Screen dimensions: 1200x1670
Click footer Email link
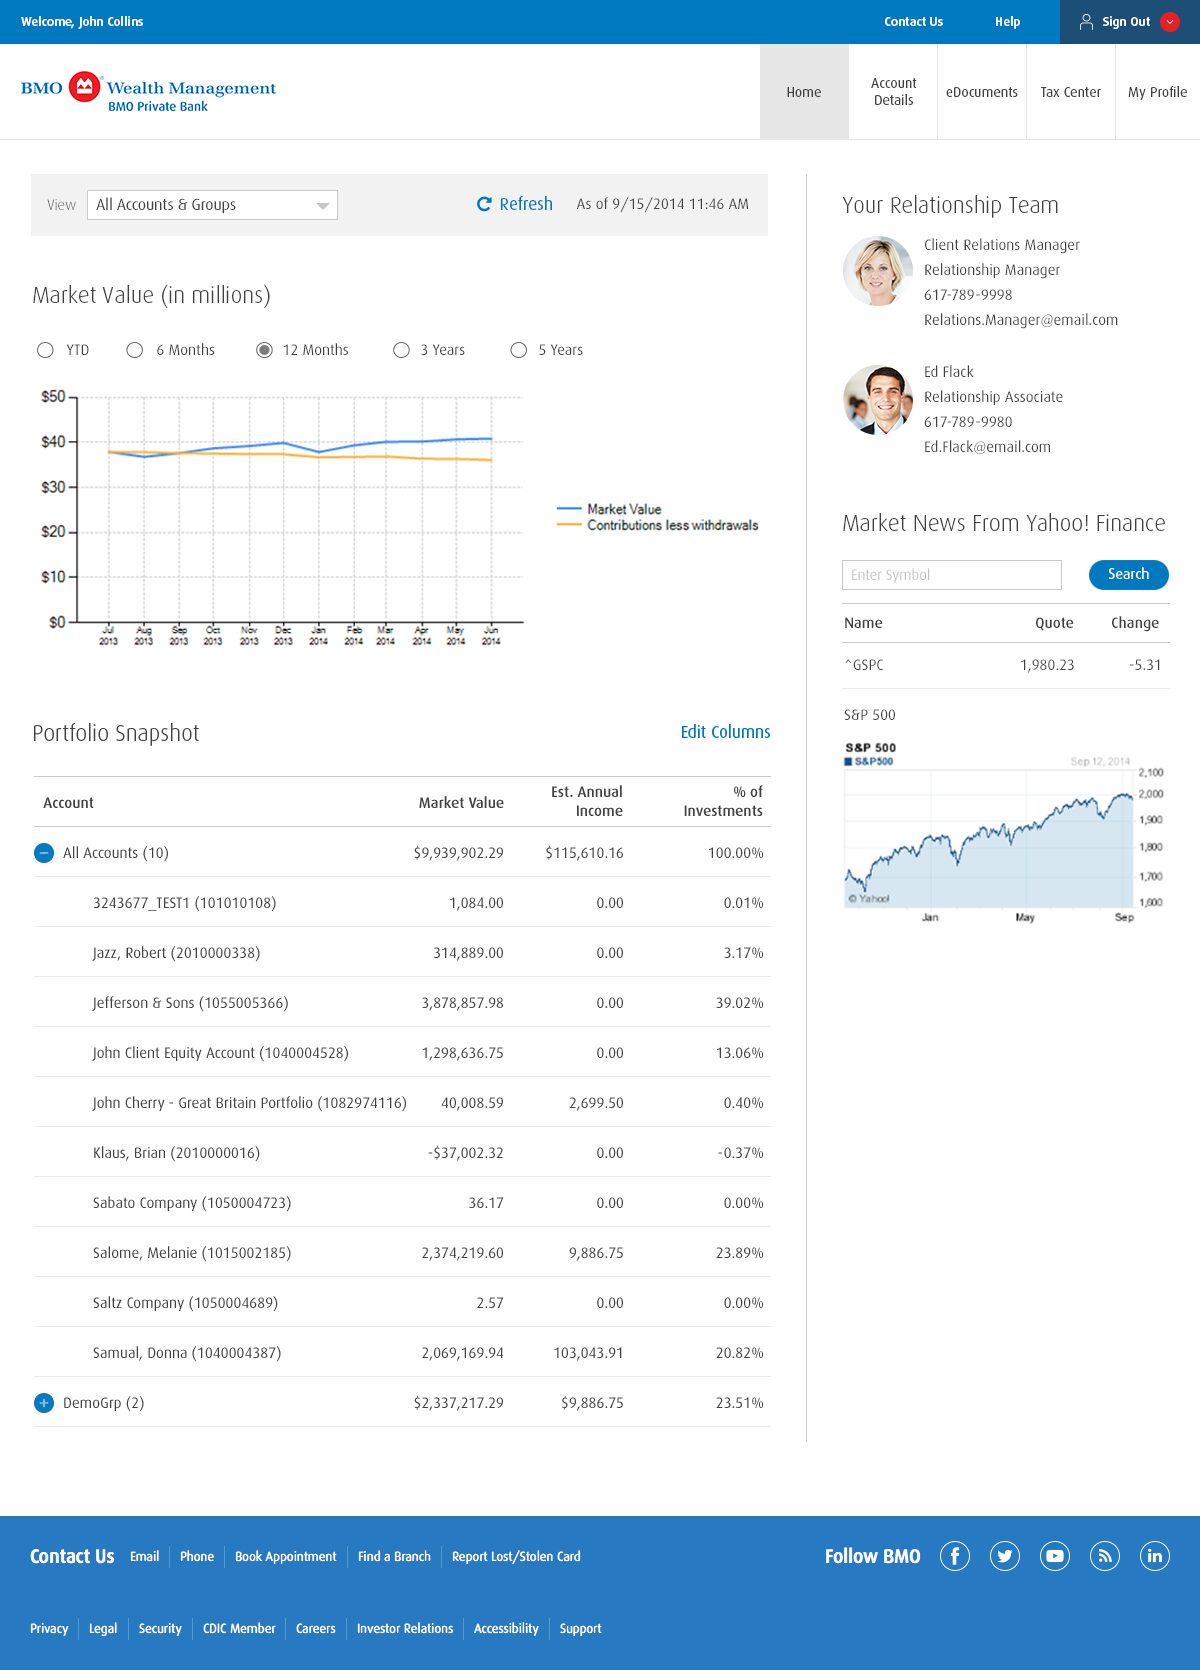tap(144, 1556)
